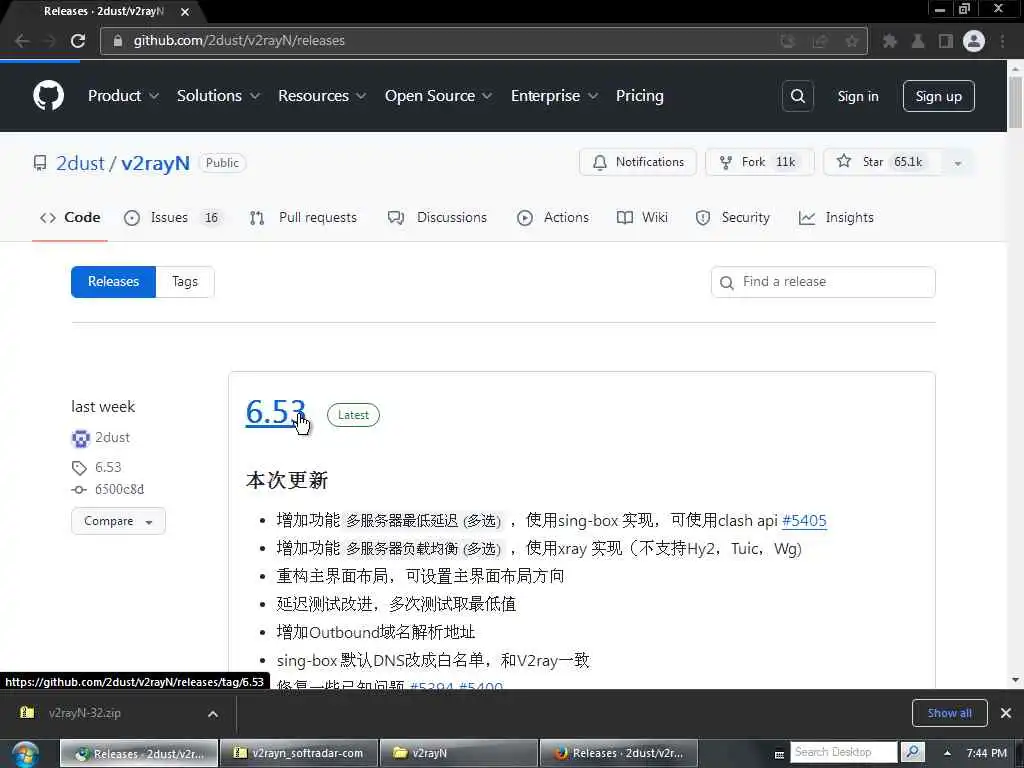Open the Pricing page

(639, 96)
